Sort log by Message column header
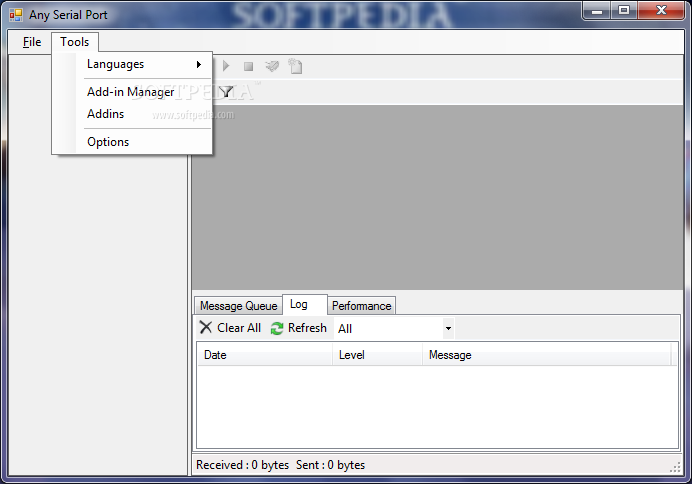The height and width of the screenshot is (484, 692). pyautogui.click(x=547, y=355)
